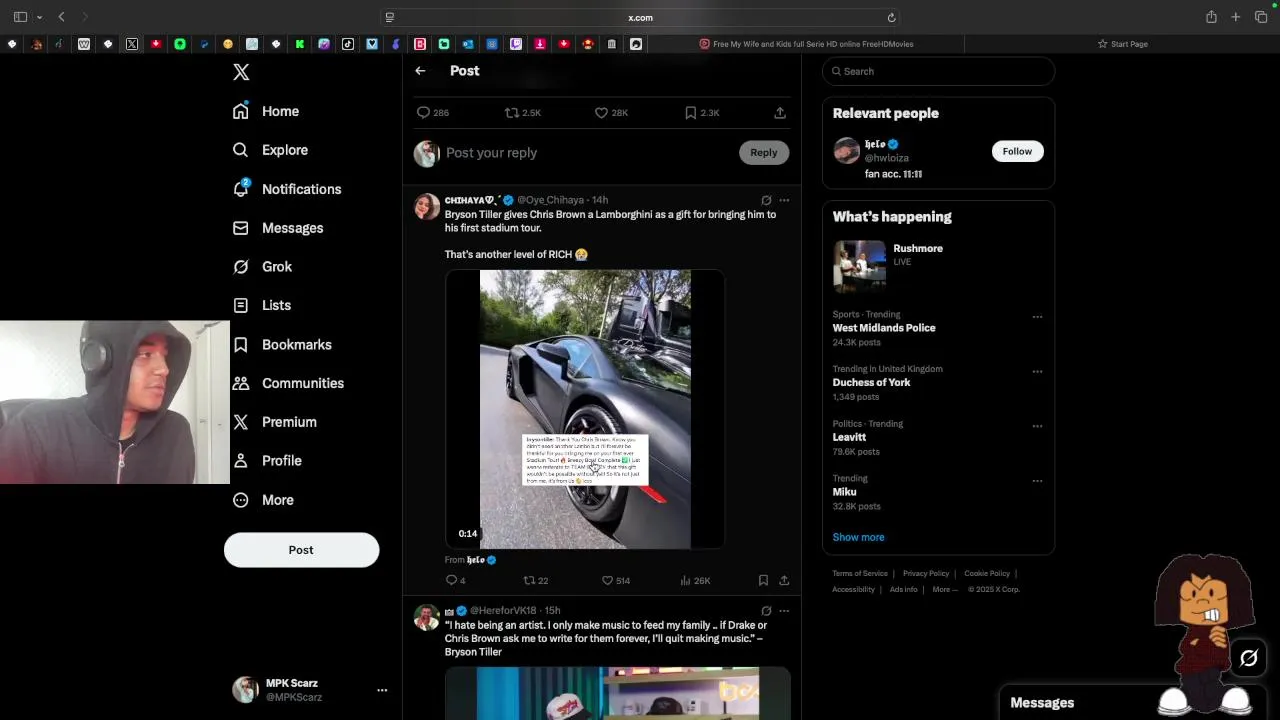
Task: Share the Chihaya post
Action: click(784, 580)
